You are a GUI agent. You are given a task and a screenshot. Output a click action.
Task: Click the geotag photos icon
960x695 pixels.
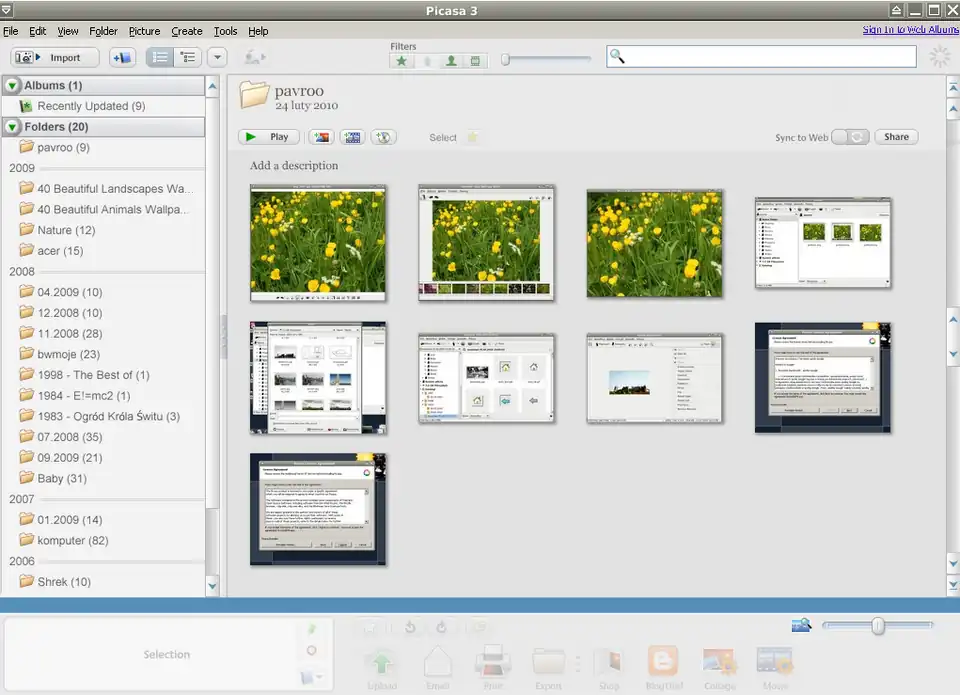click(383, 137)
